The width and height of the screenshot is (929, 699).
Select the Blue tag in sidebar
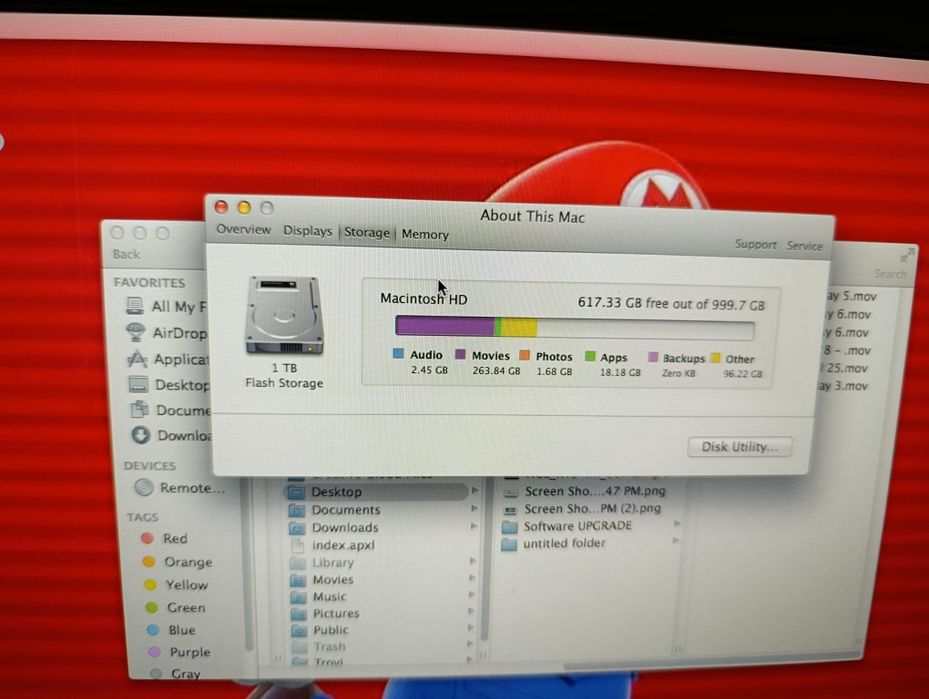(x=171, y=630)
